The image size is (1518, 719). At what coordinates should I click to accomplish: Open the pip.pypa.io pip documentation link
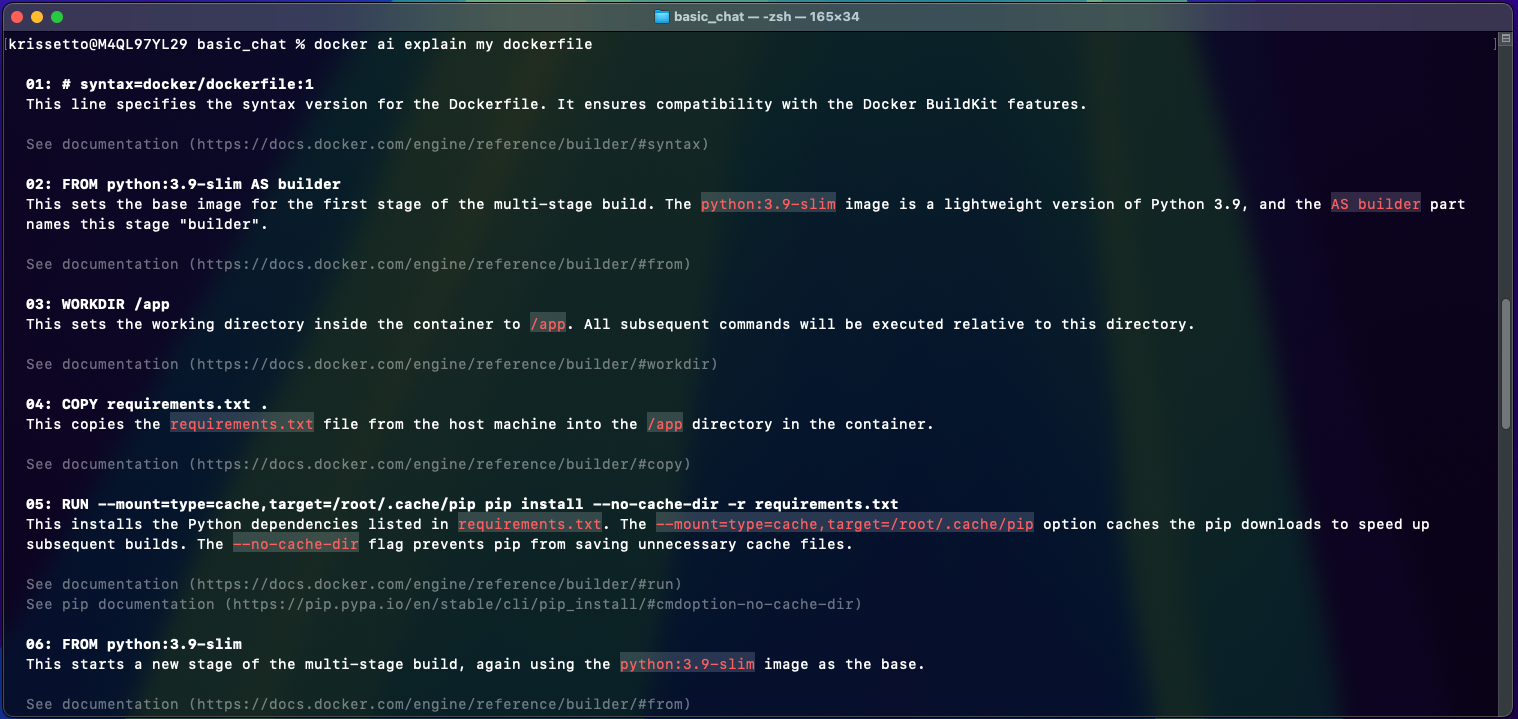pyautogui.click(x=541, y=604)
